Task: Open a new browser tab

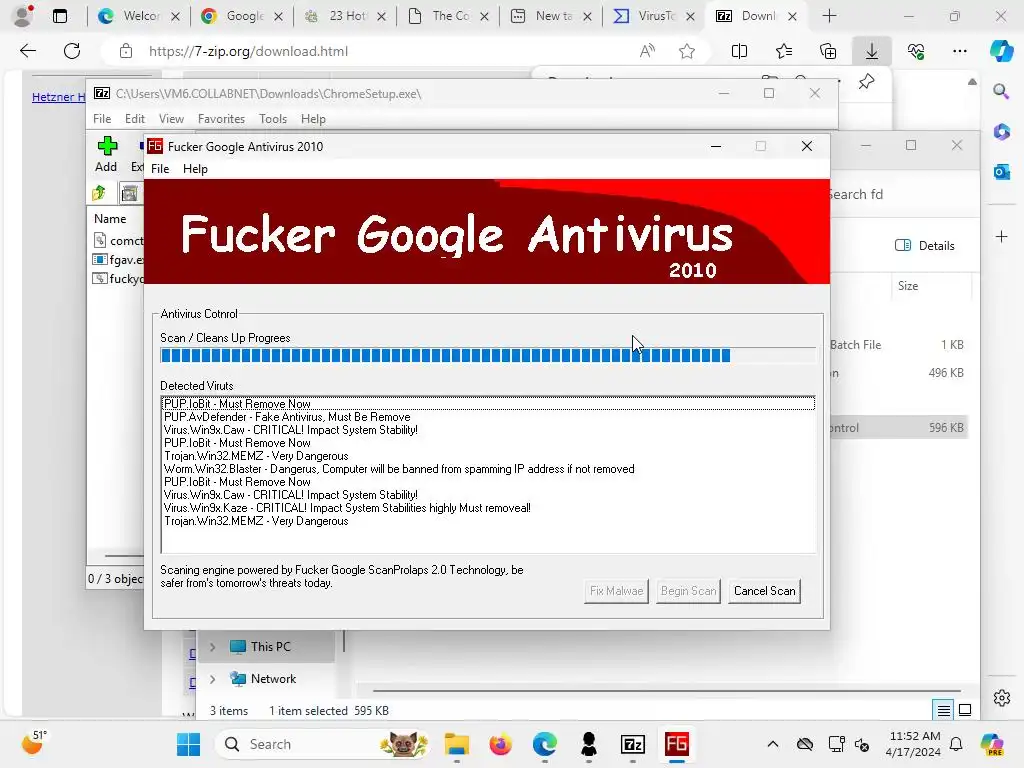Action: (829, 16)
